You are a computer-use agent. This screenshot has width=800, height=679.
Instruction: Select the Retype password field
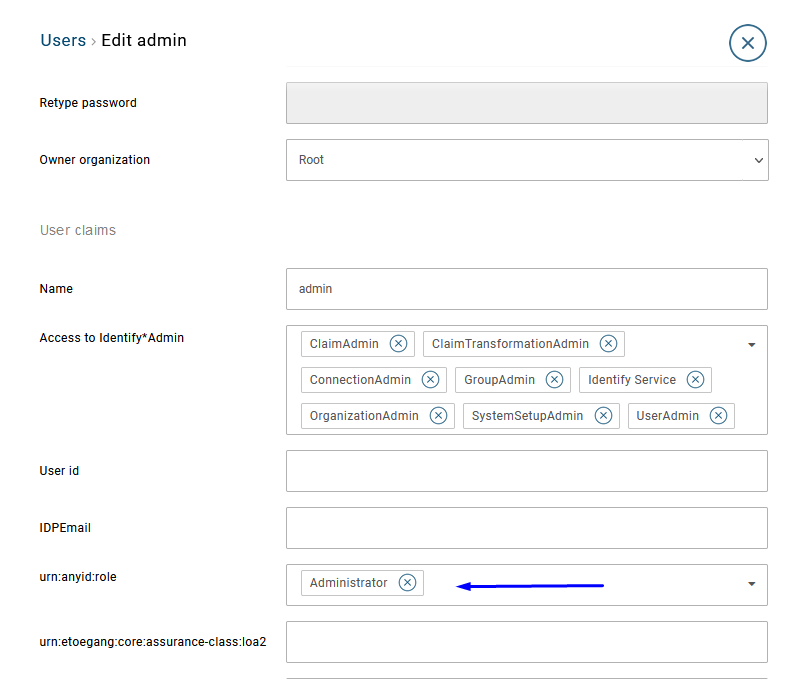click(527, 103)
